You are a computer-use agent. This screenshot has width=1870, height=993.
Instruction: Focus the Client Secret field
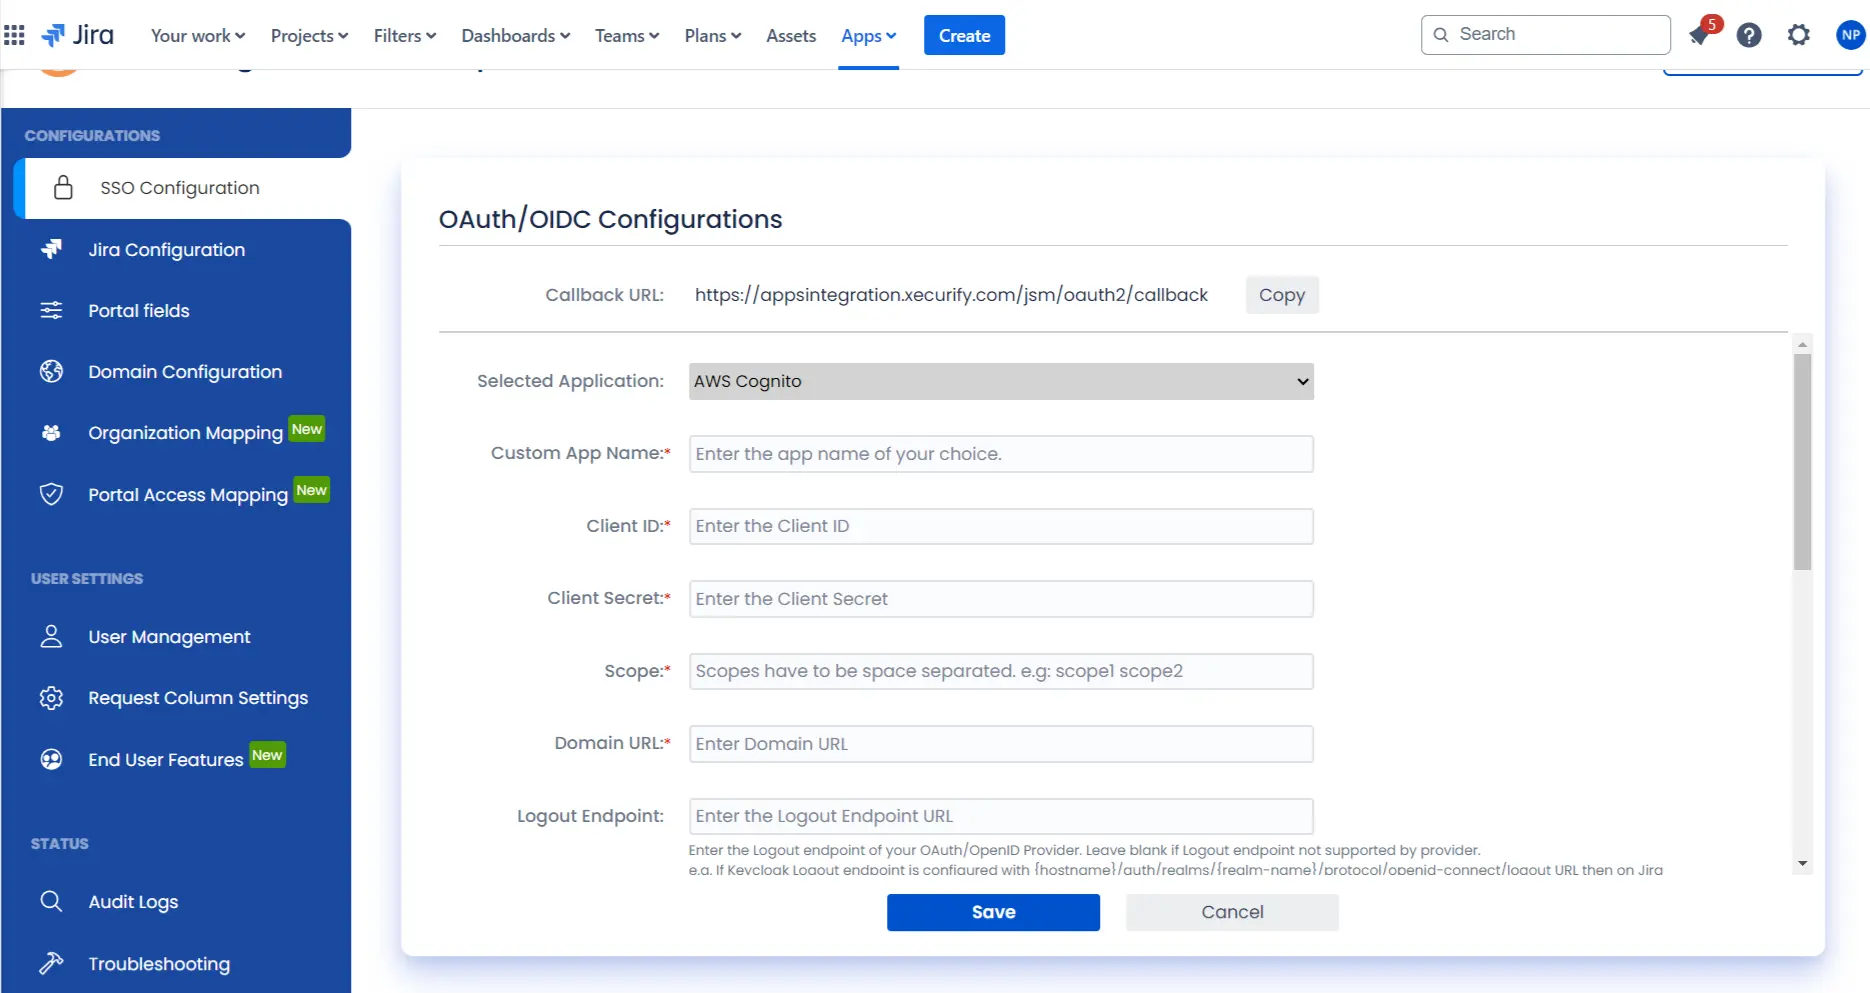click(1001, 599)
